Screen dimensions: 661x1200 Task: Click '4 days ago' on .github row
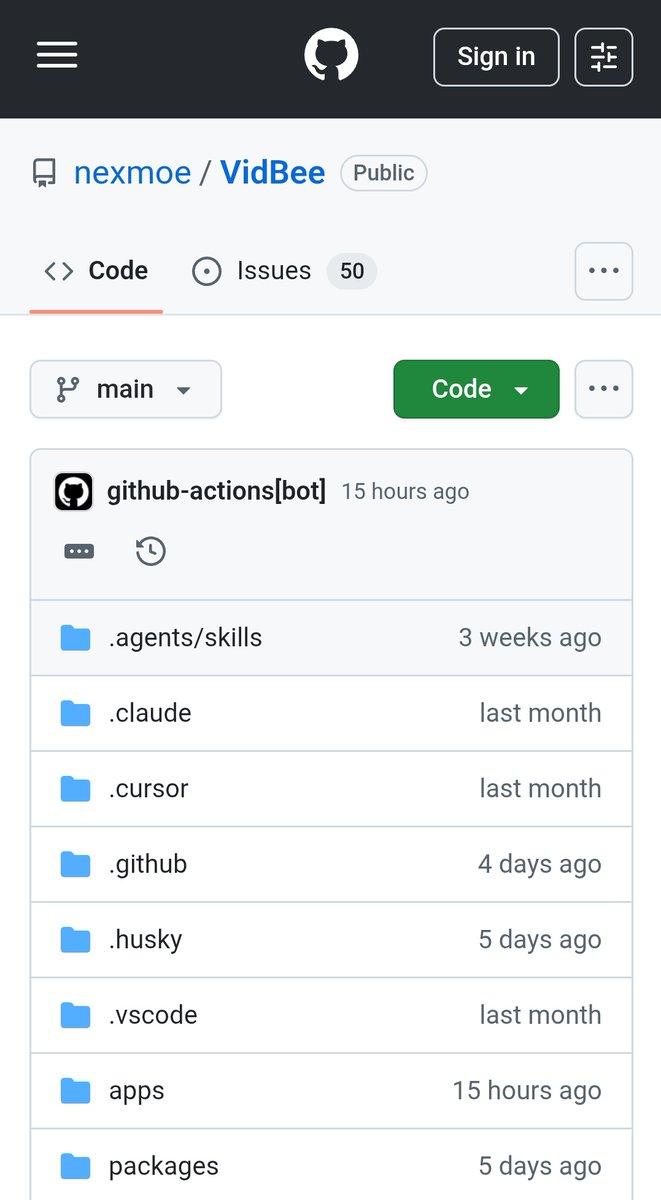(x=540, y=864)
